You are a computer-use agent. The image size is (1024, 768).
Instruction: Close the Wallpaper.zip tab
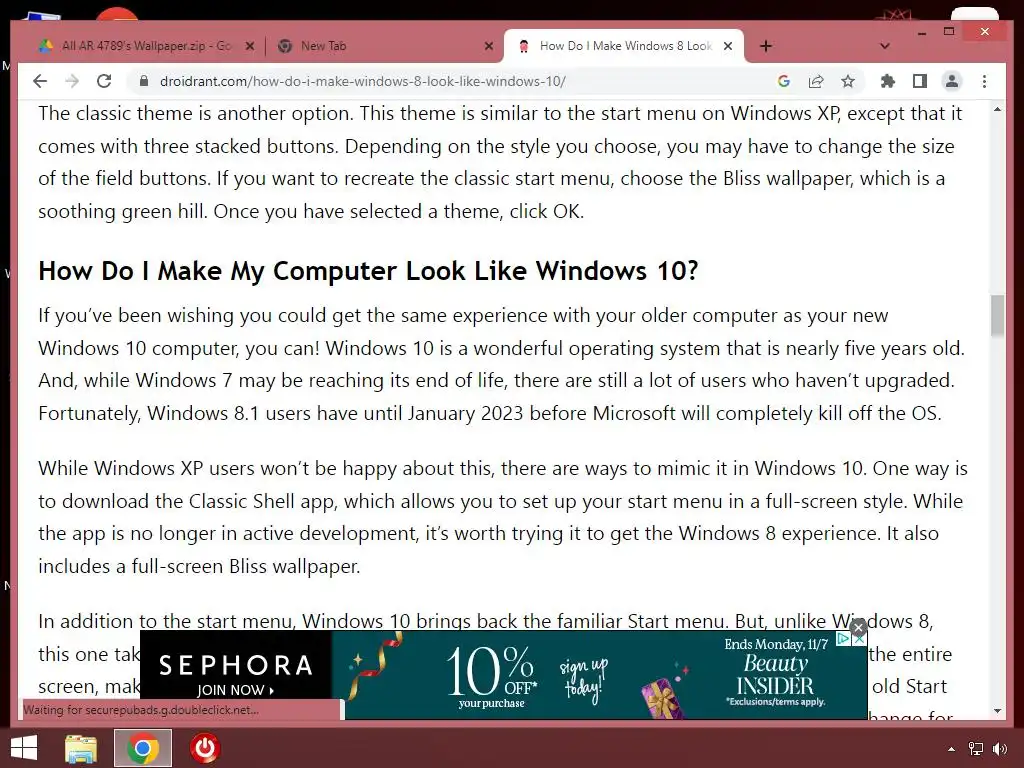pos(249,46)
